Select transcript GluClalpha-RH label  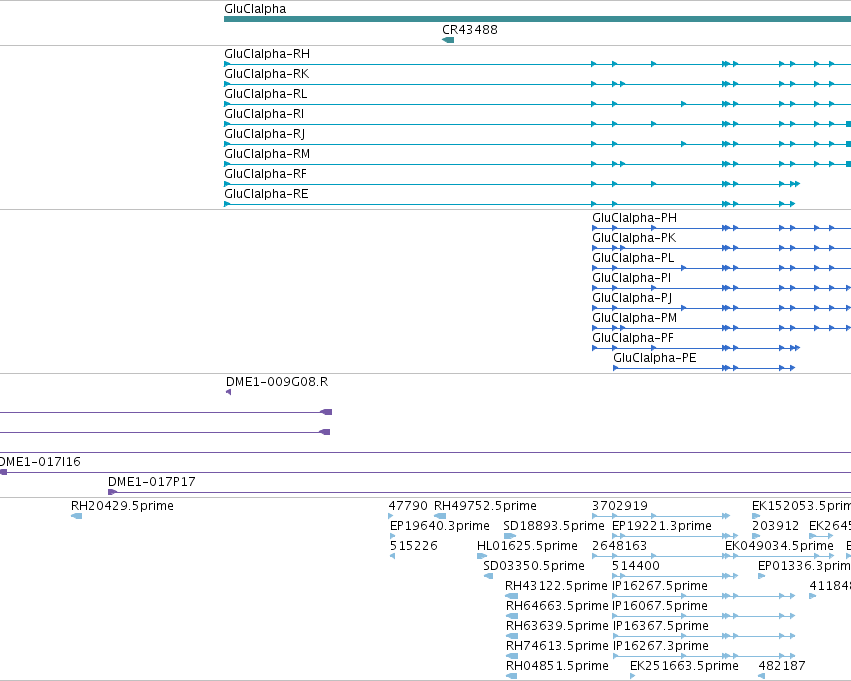click(267, 54)
